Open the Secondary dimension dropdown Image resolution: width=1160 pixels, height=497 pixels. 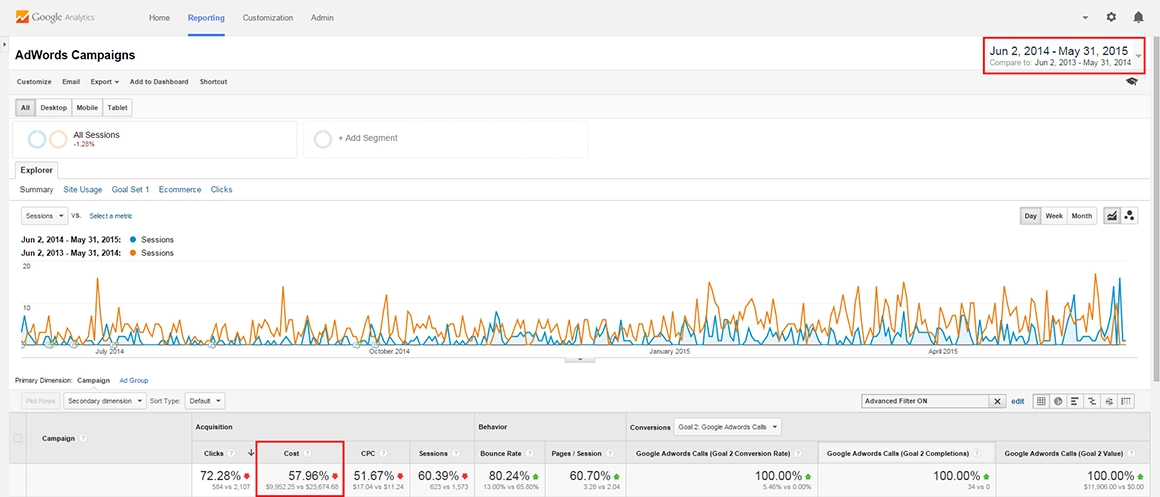click(104, 401)
